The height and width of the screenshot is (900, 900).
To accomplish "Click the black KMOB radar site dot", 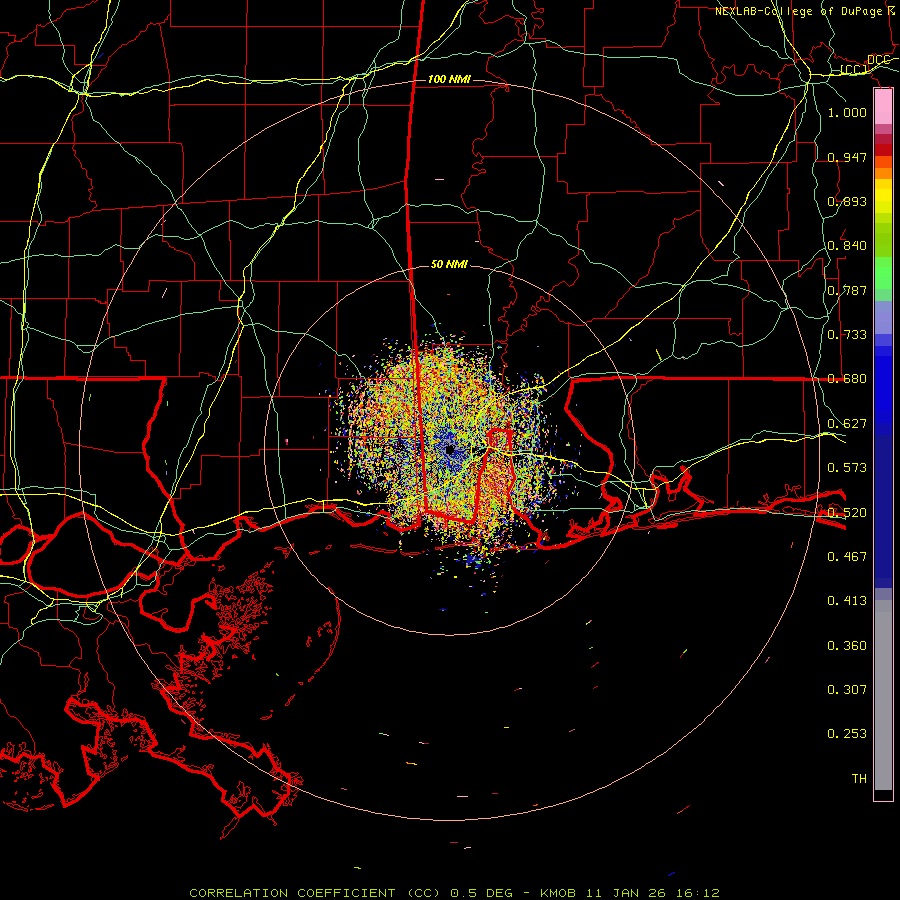I will click(450, 450).
